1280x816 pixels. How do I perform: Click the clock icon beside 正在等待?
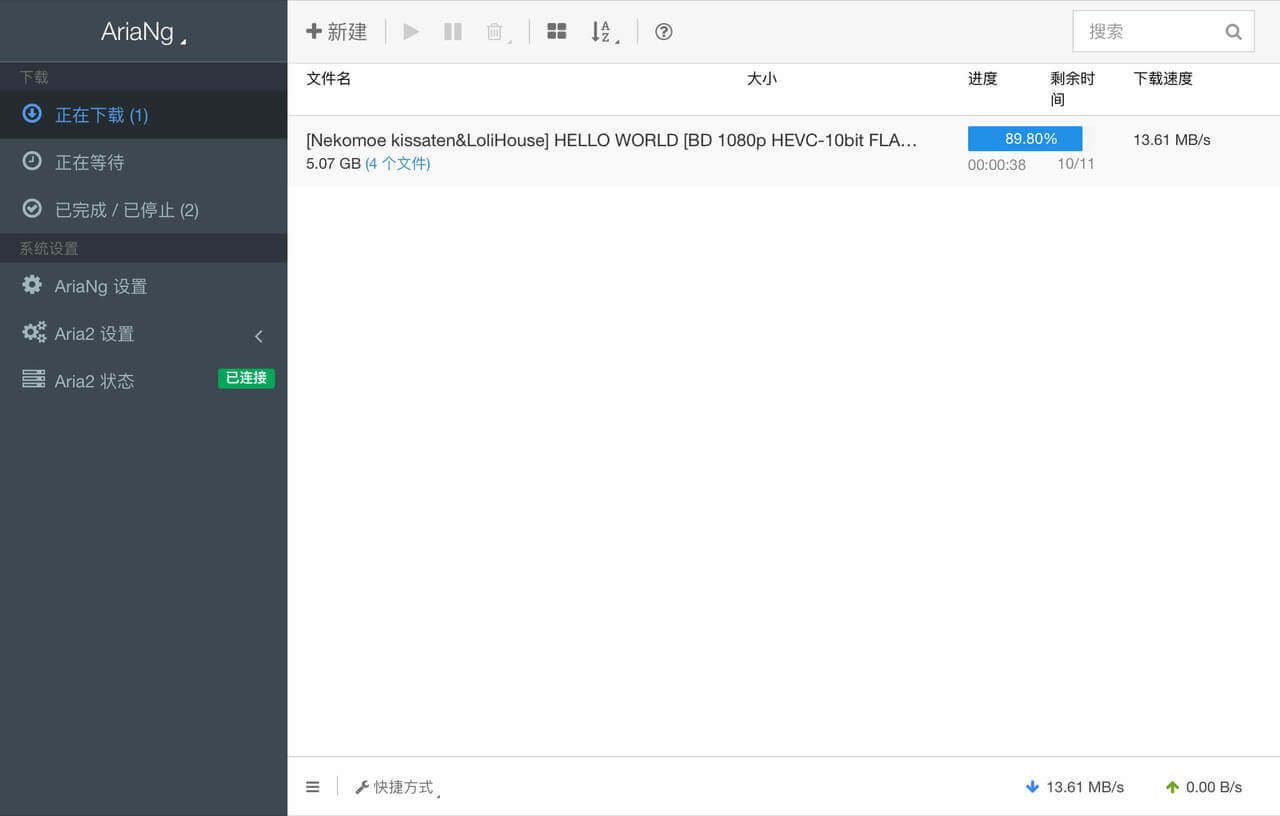pyautogui.click(x=32, y=161)
